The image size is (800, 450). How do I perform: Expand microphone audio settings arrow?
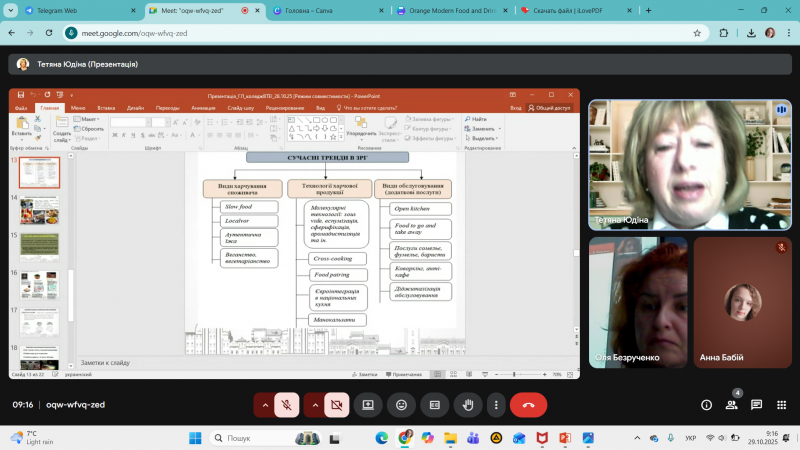pyautogui.click(x=263, y=405)
